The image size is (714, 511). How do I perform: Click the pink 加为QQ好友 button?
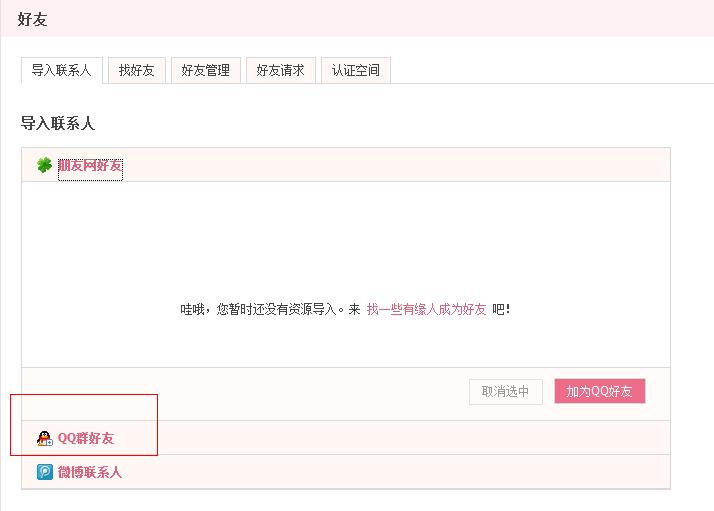(x=600, y=391)
